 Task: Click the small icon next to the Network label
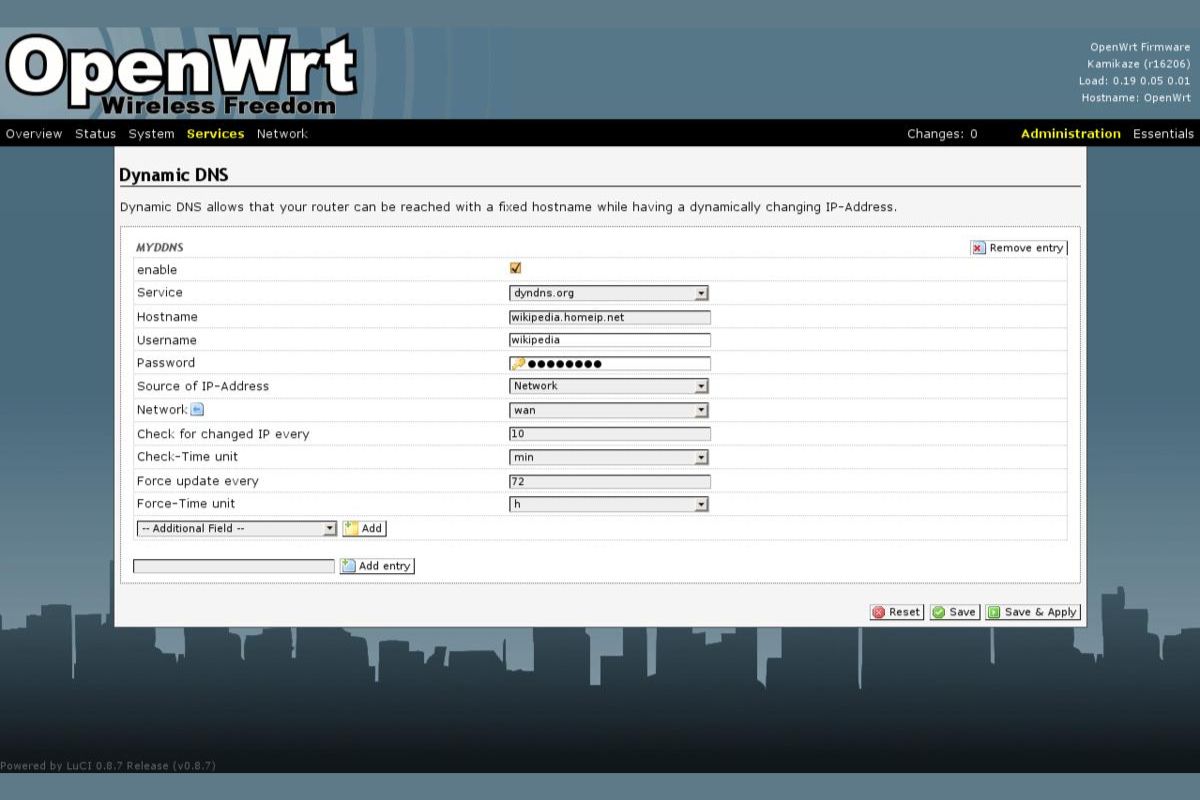(x=197, y=409)
